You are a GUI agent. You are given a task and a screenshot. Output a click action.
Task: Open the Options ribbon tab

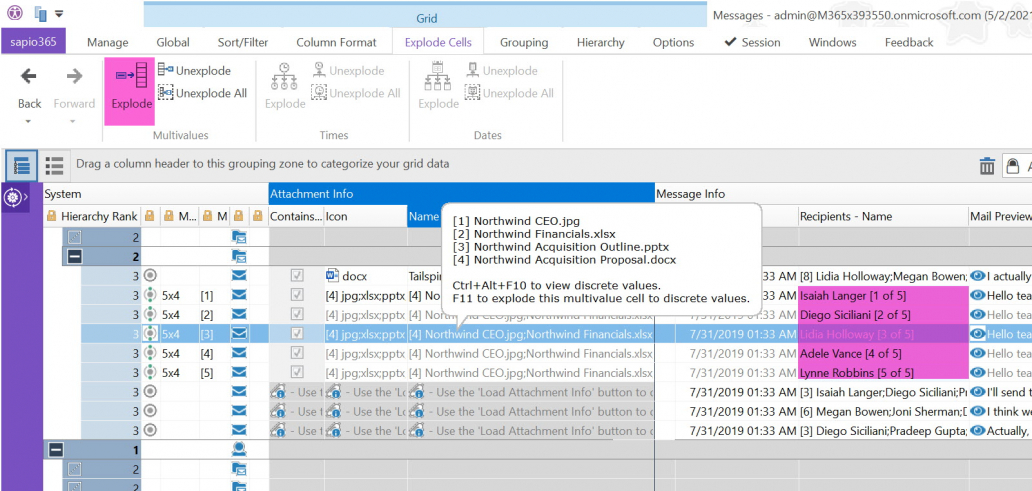(x=673, y=42)
